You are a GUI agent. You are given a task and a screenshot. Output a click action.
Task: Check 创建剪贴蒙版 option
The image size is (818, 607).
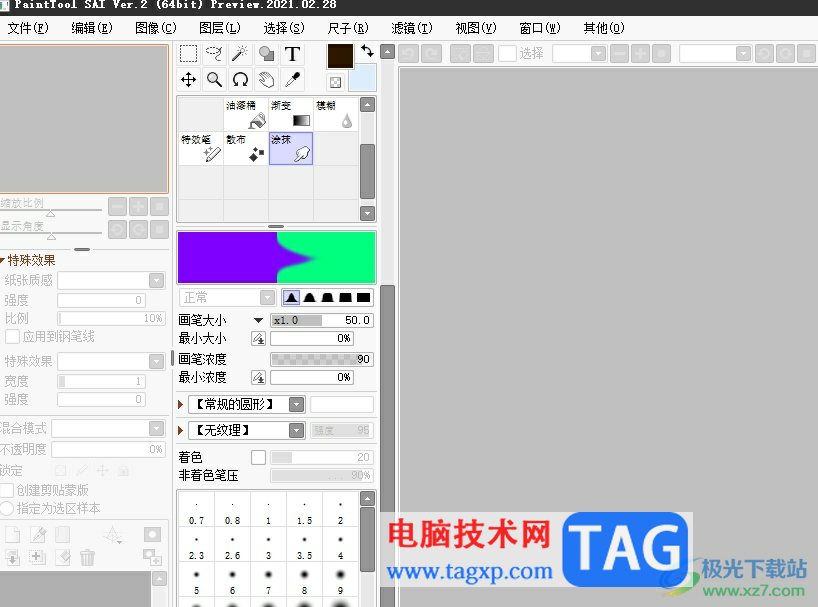coord(7,490)
